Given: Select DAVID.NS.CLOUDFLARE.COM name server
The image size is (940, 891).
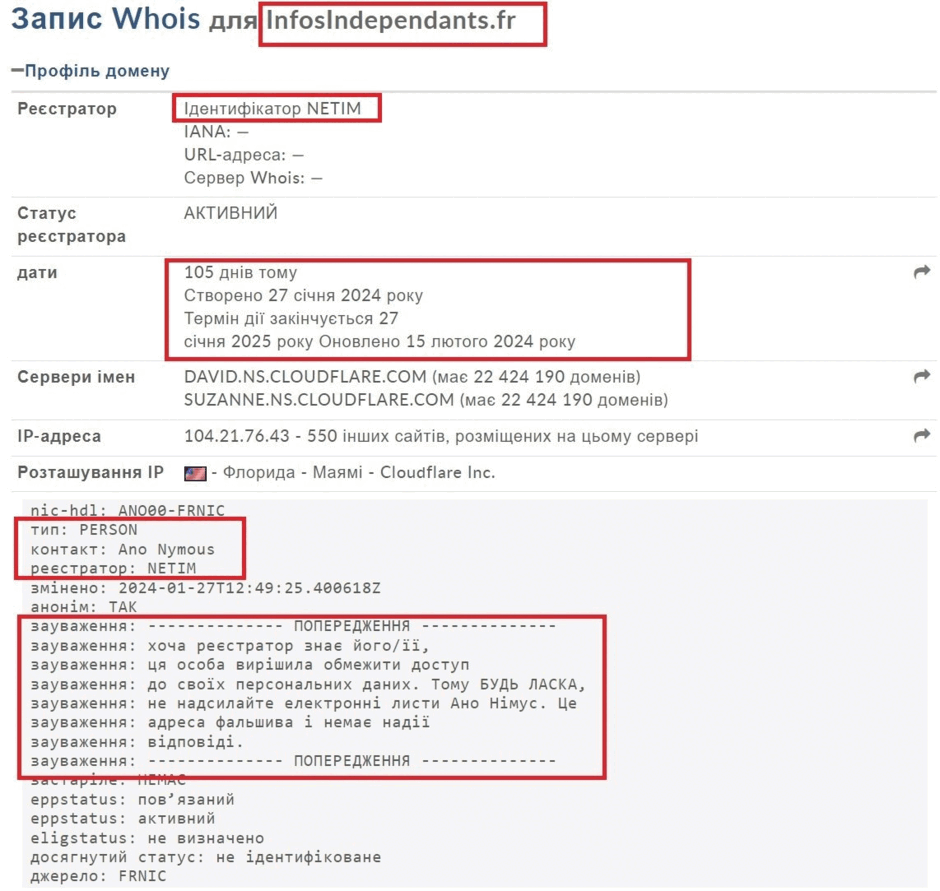Looking at the screenshot, I should tap(305, 377).
